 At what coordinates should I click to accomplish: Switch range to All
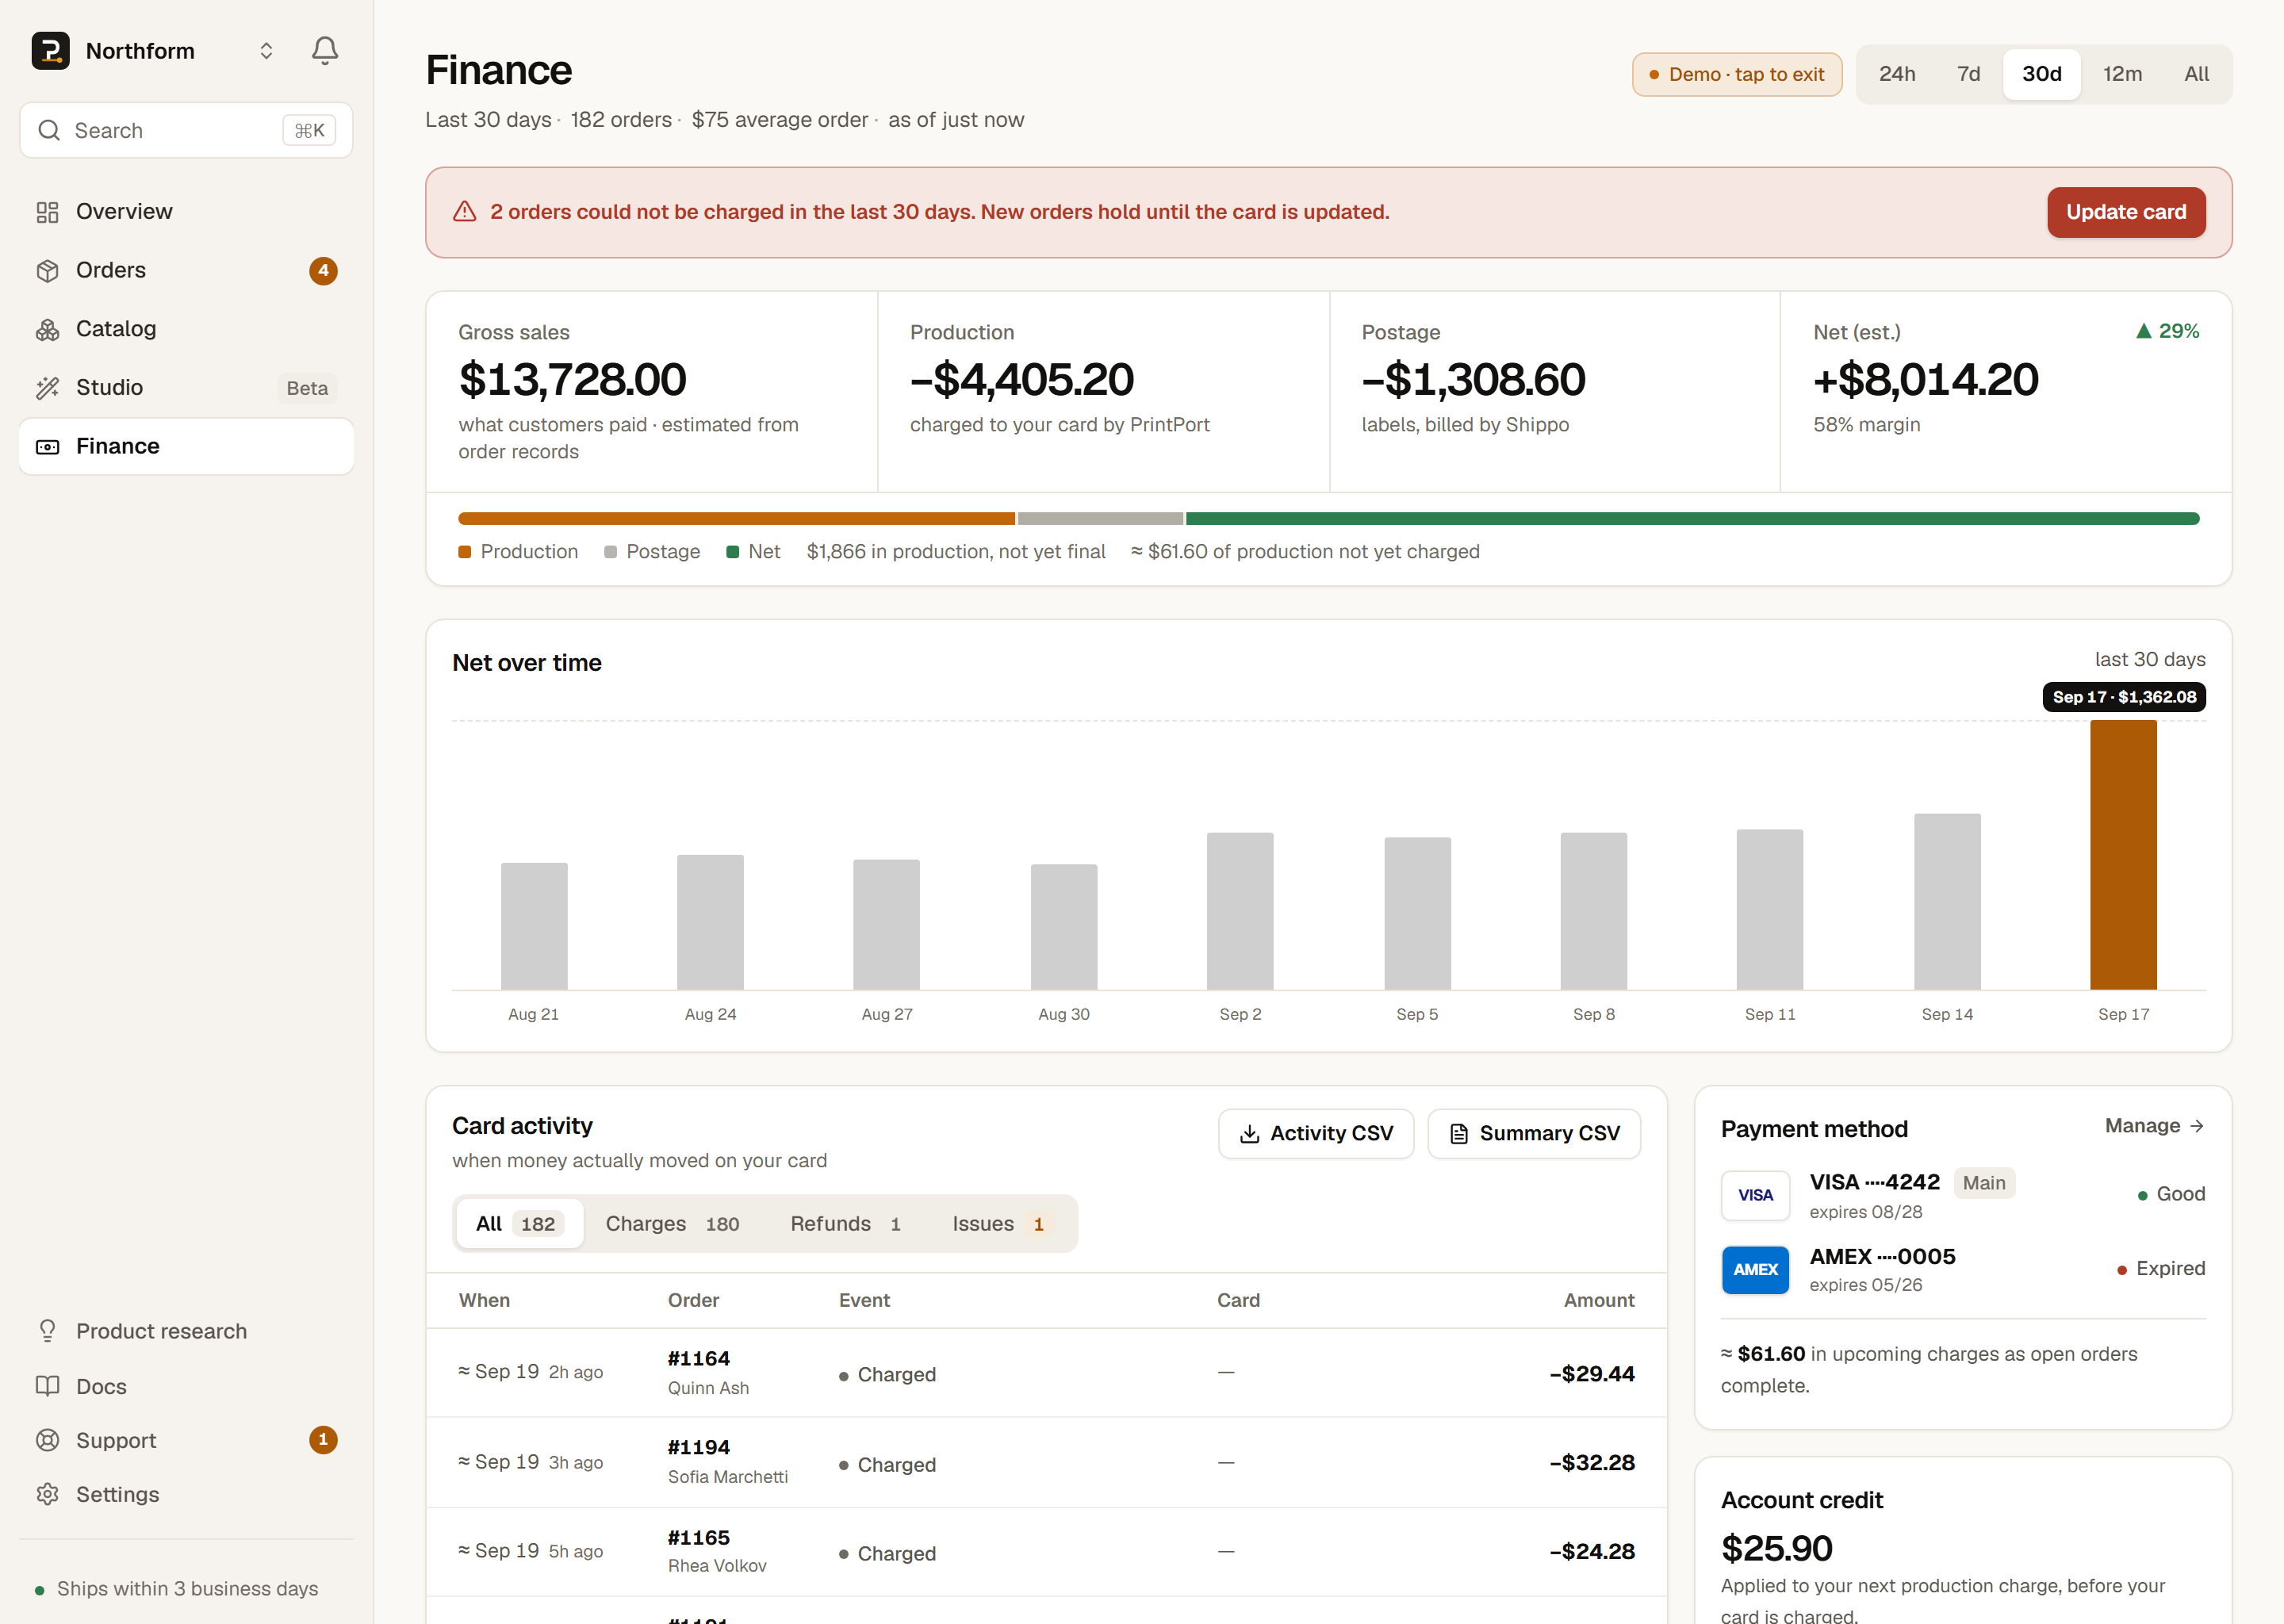pos(2196,74)
